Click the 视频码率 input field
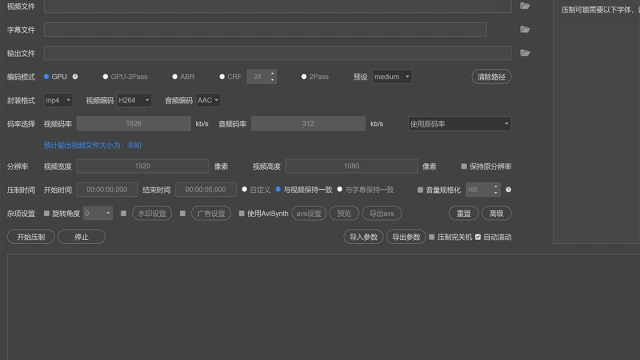Screen dimensions: 640x360 pyautogui.click(x=134, y=124)
